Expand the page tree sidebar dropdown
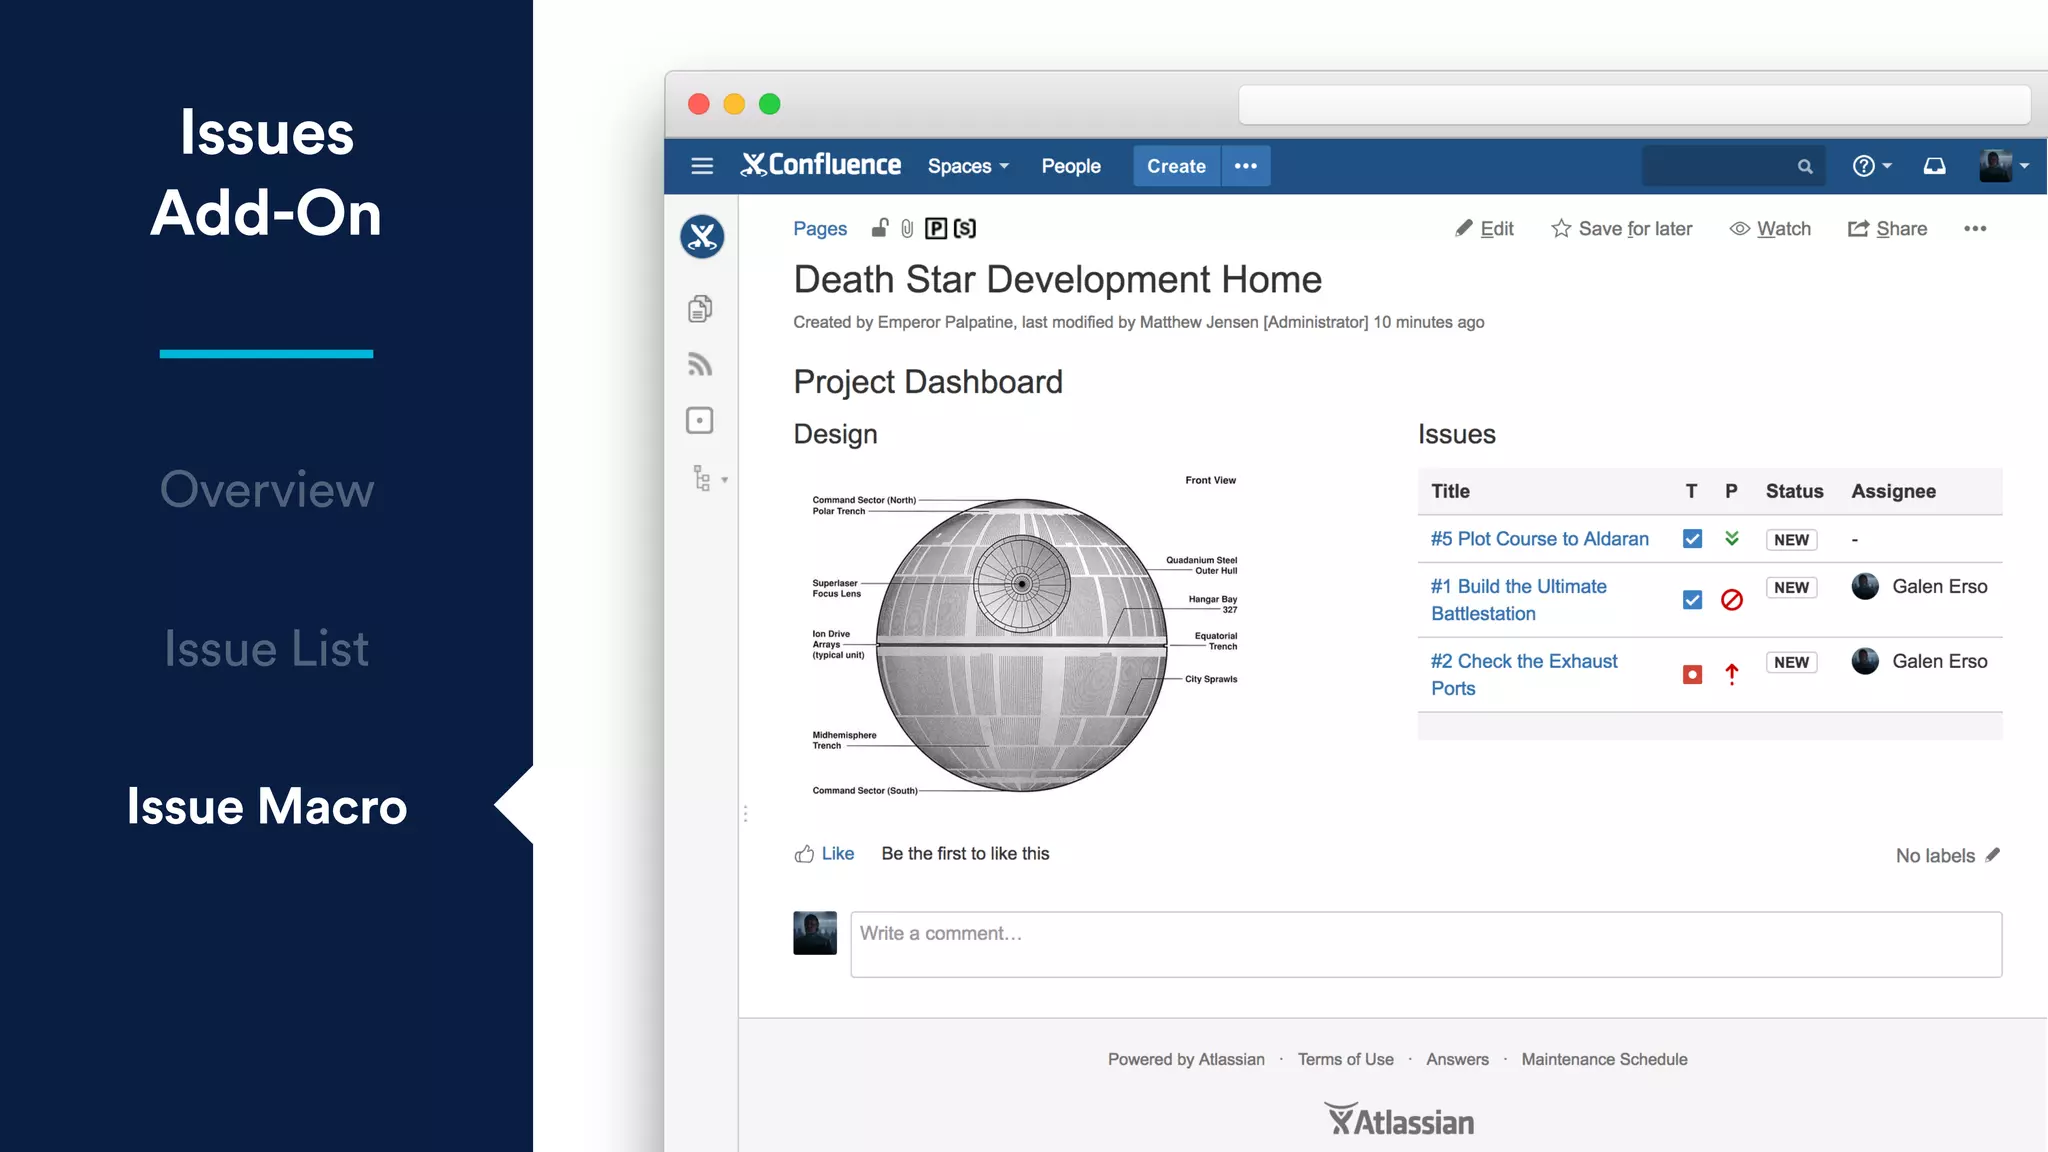 [709, 479]
